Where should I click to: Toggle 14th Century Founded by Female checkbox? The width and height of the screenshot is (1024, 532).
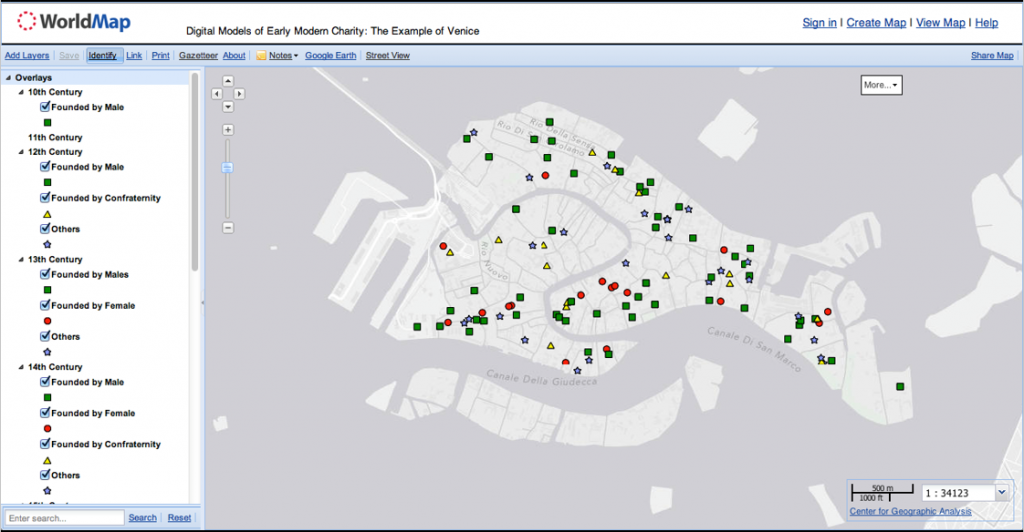(x=45, y=413)
